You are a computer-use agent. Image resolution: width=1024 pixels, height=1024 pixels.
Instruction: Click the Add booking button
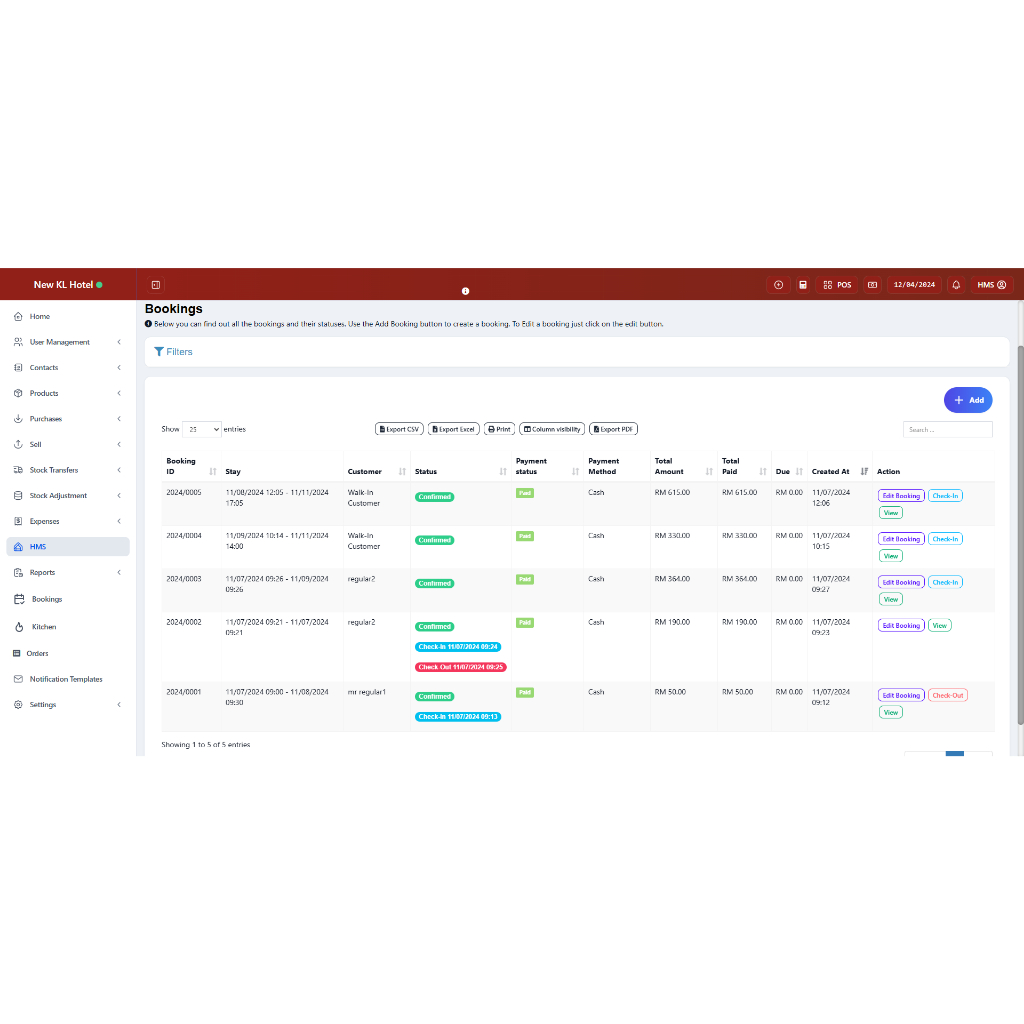(967, 400)
